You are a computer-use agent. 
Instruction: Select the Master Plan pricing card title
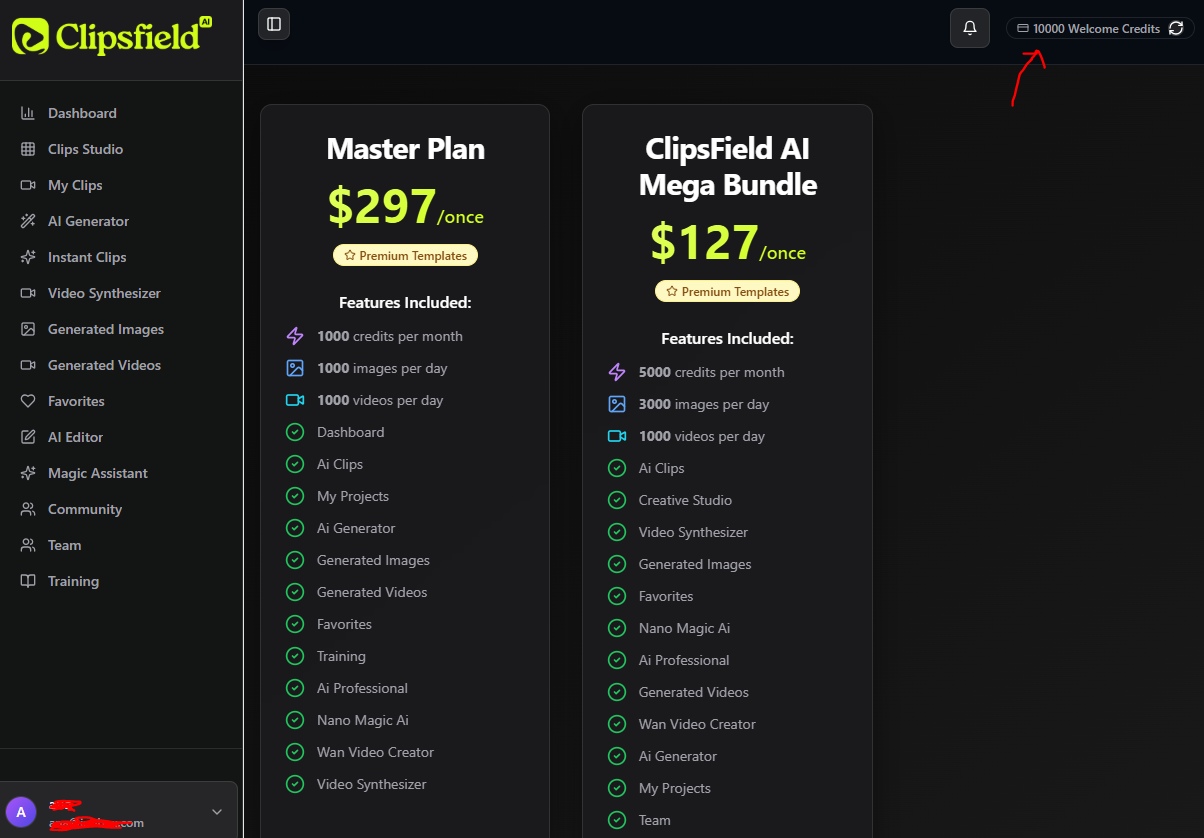(x=406, y=149)
